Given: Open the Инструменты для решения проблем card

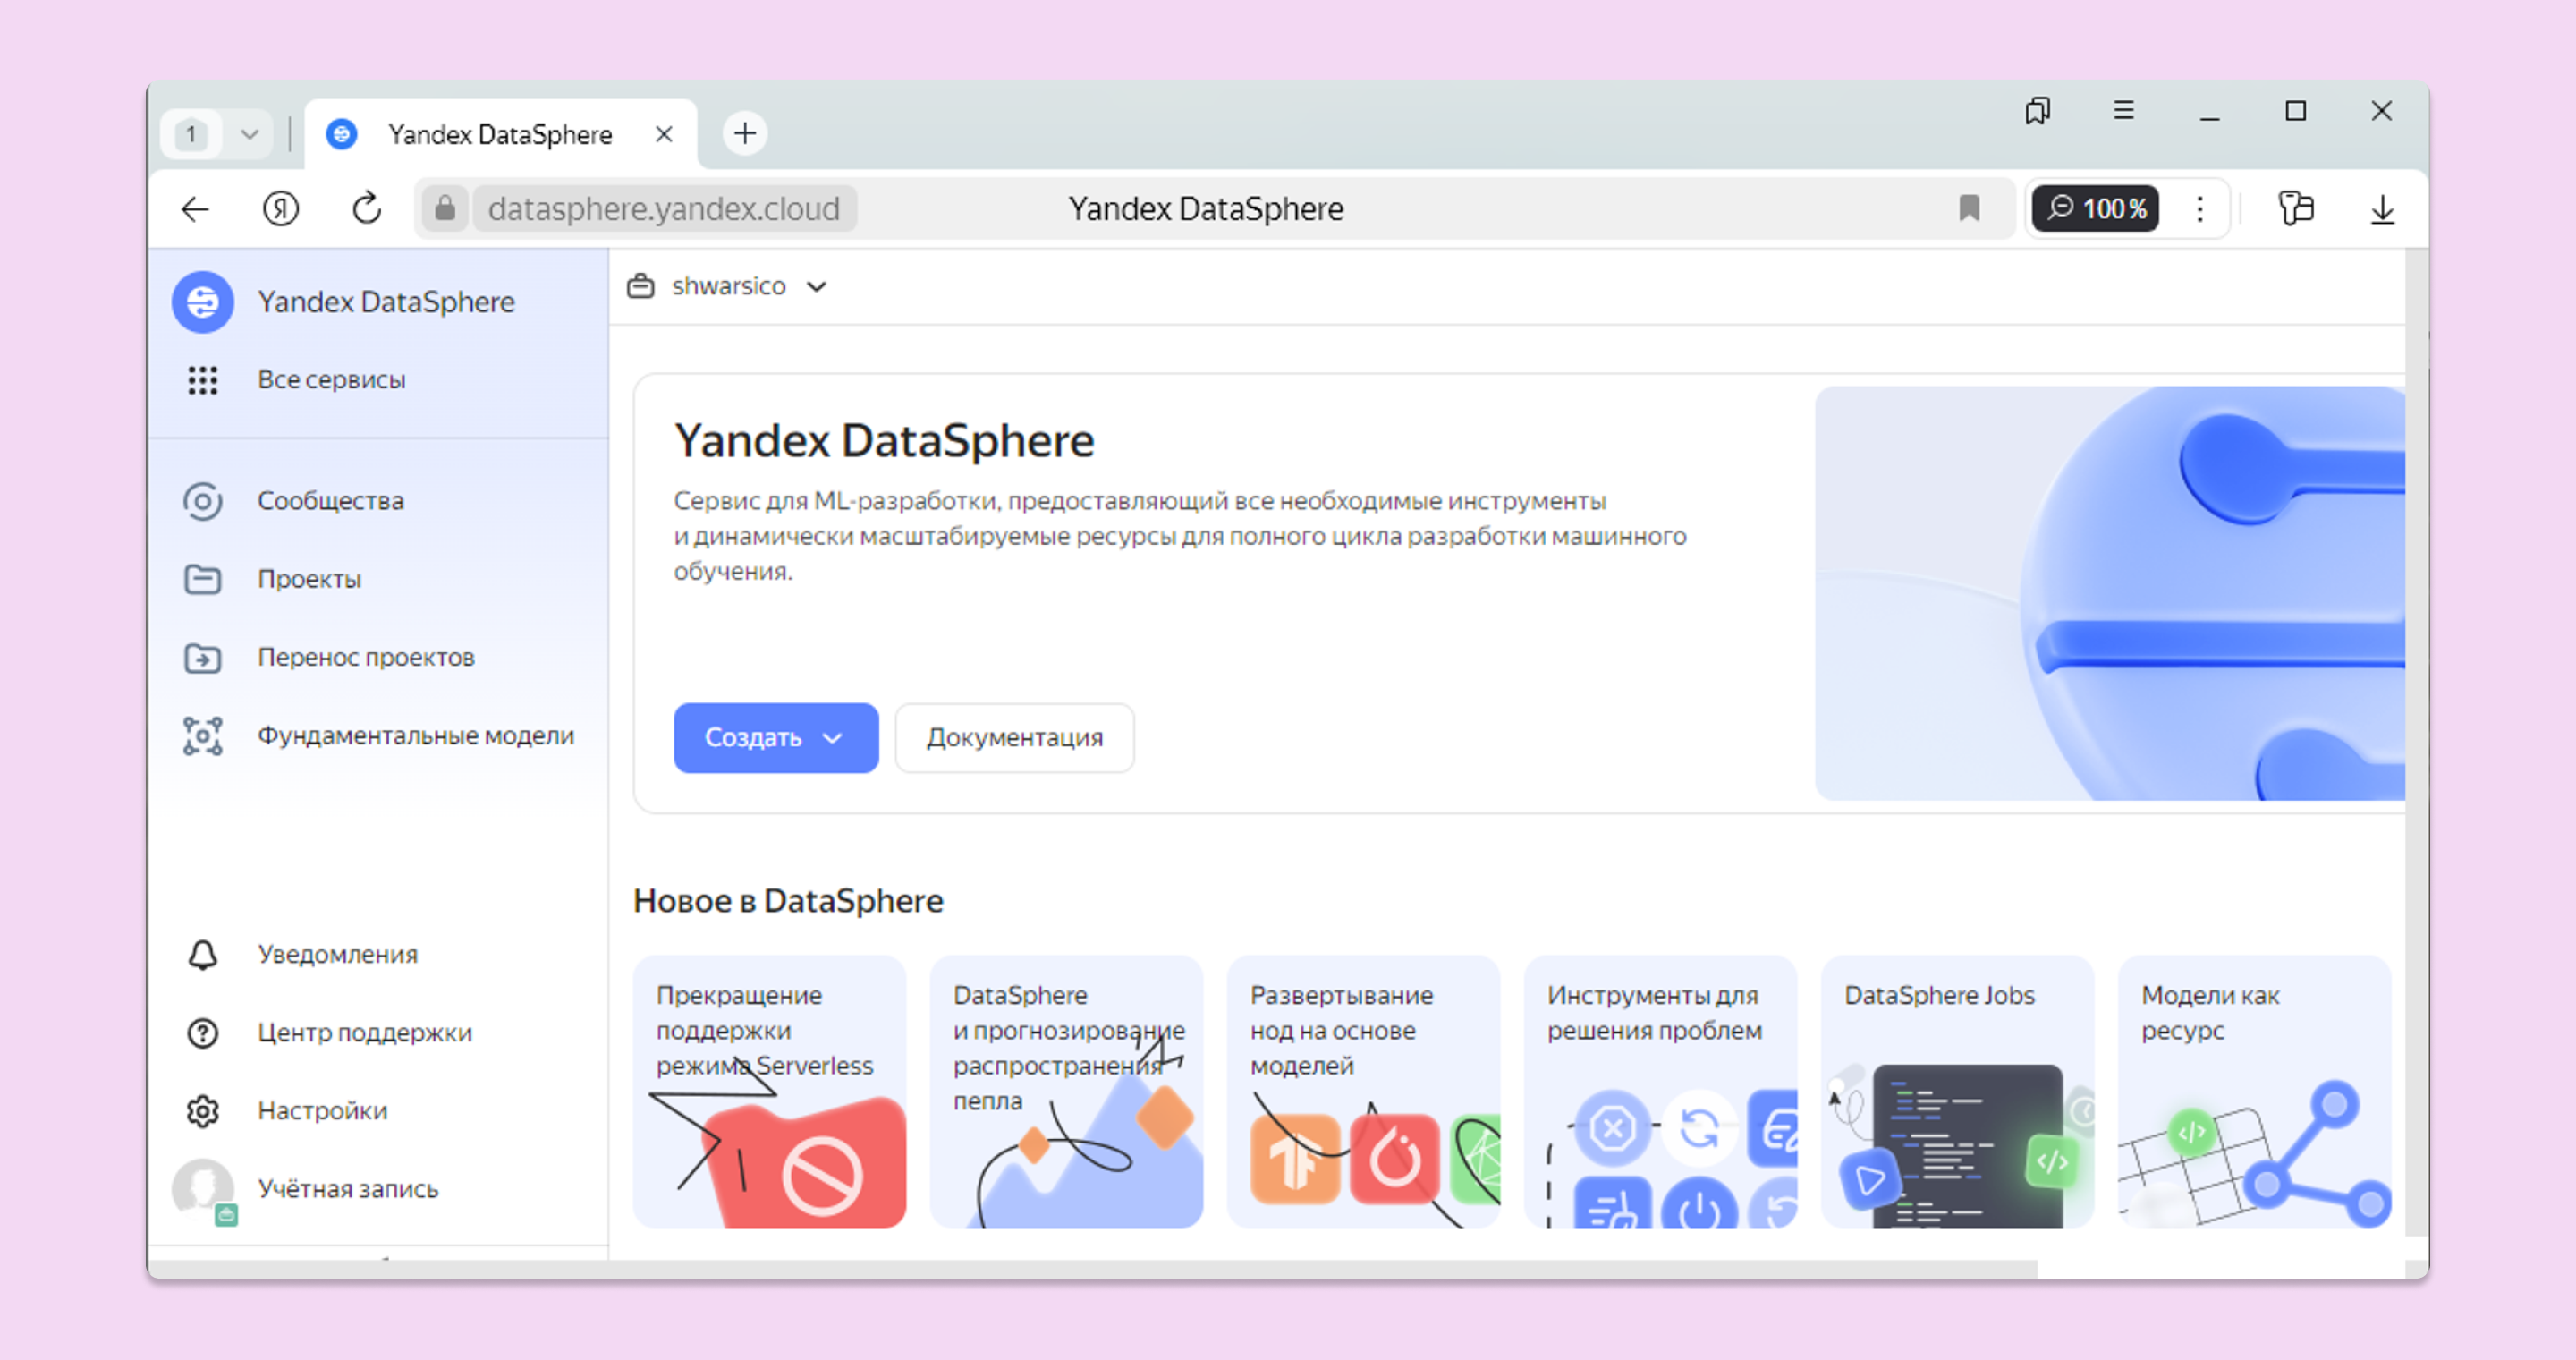Looking at the screenshot, I should click(x=1661, y=1092).
